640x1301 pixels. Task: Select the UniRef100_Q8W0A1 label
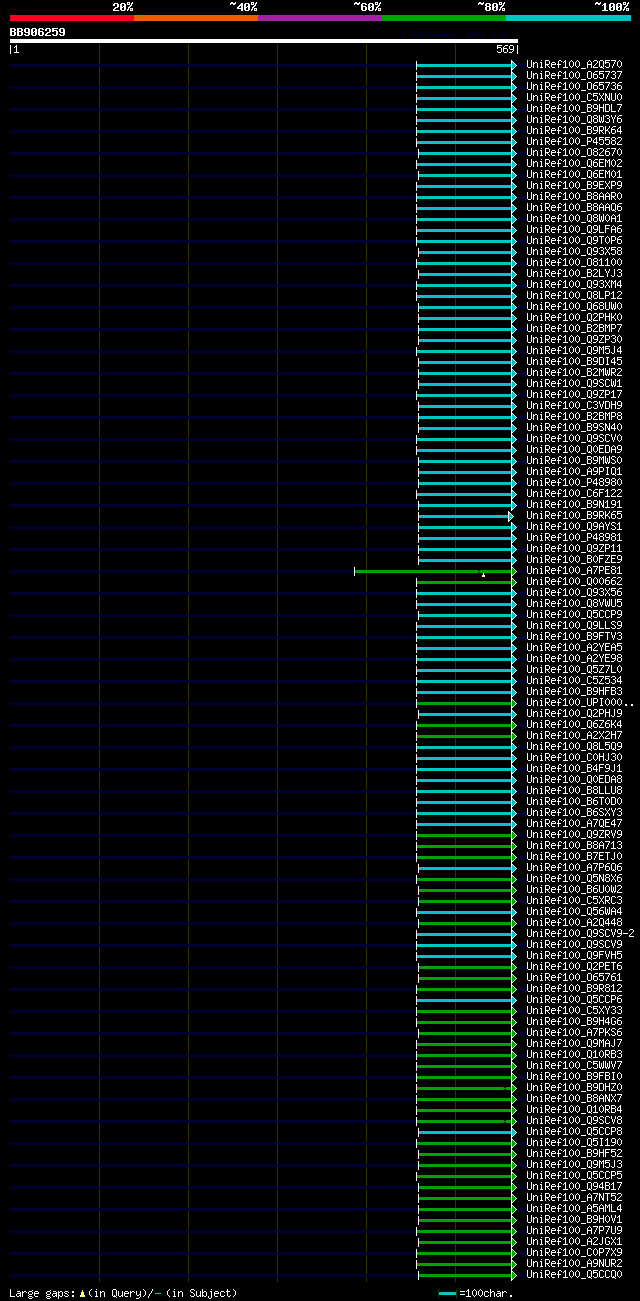[574, 218]
